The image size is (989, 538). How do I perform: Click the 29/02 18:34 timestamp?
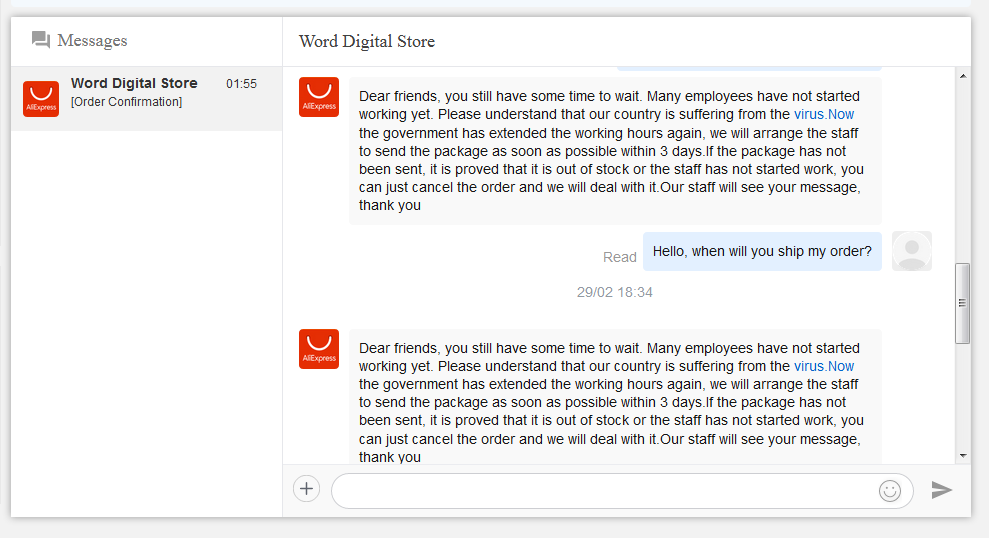click(614, 292)
